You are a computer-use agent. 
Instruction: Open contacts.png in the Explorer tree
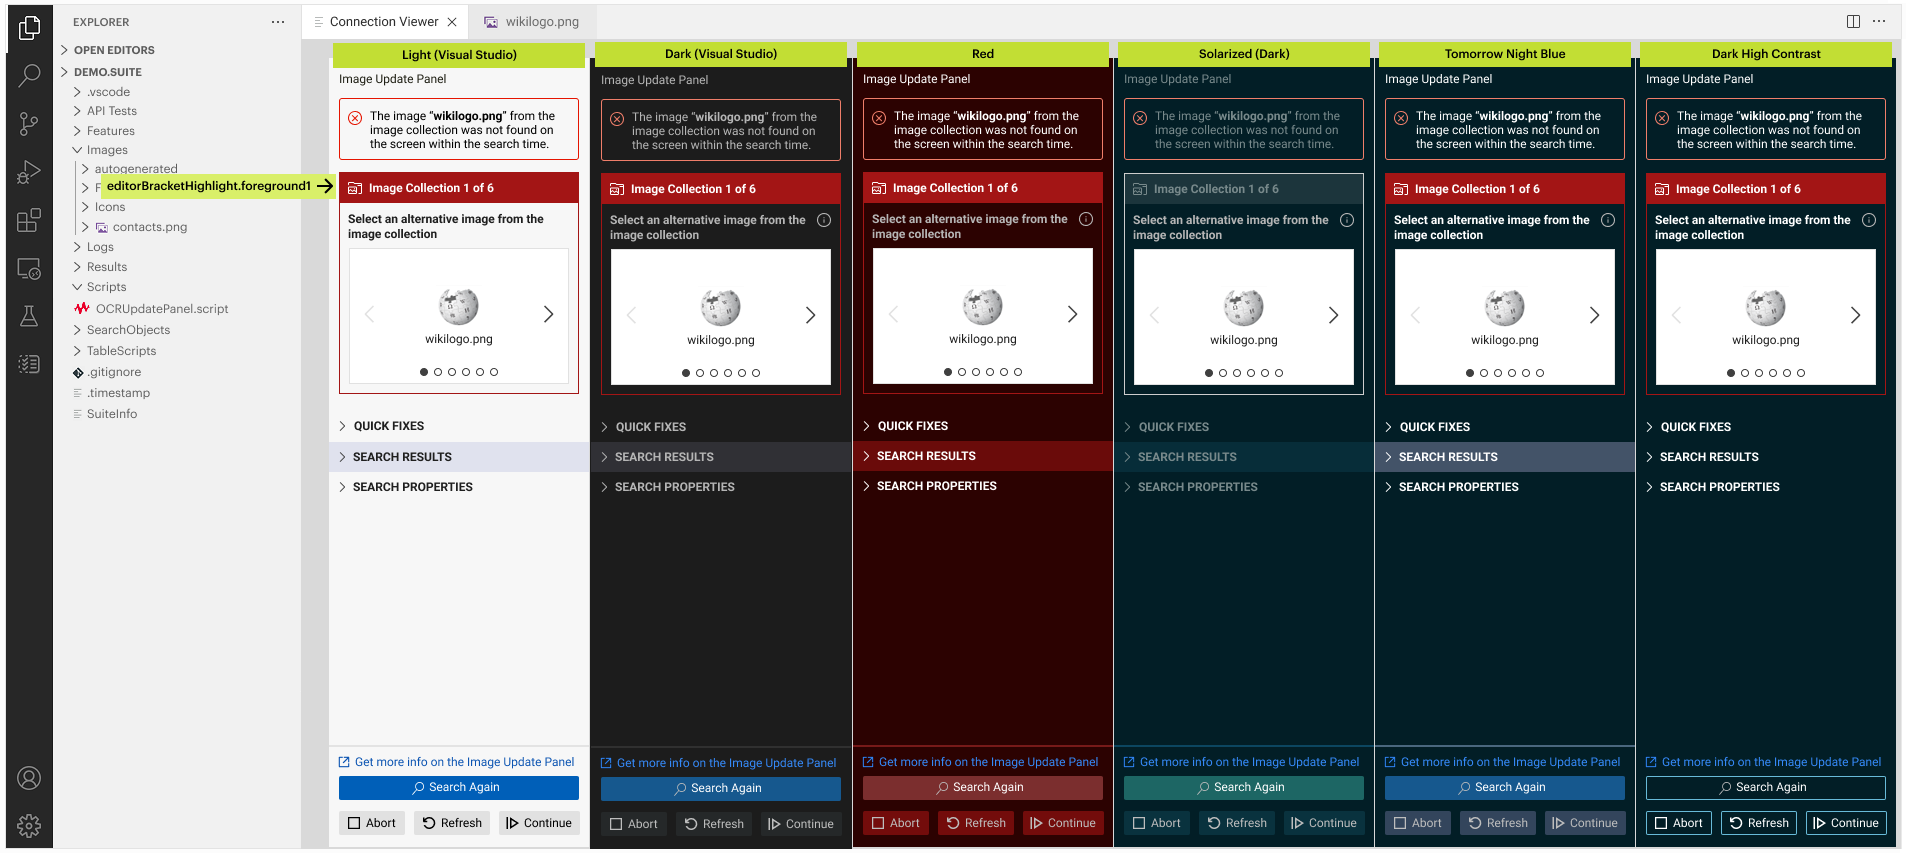pos(150,227)
